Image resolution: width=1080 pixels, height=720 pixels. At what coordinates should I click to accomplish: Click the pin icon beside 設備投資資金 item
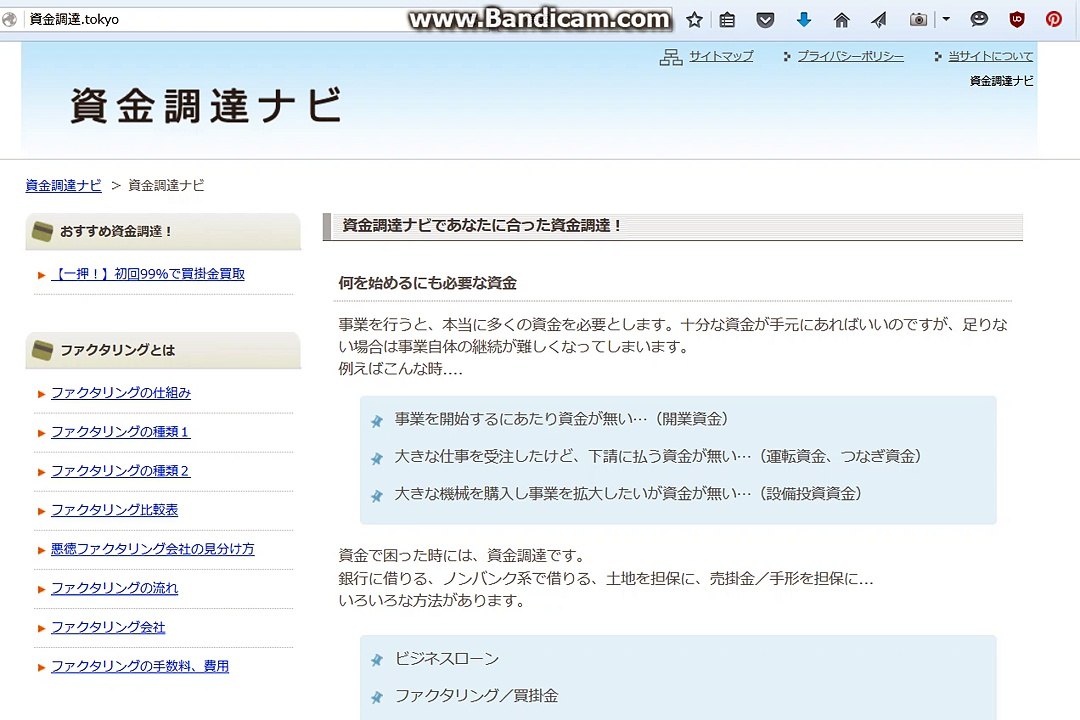tap(377, 495)
